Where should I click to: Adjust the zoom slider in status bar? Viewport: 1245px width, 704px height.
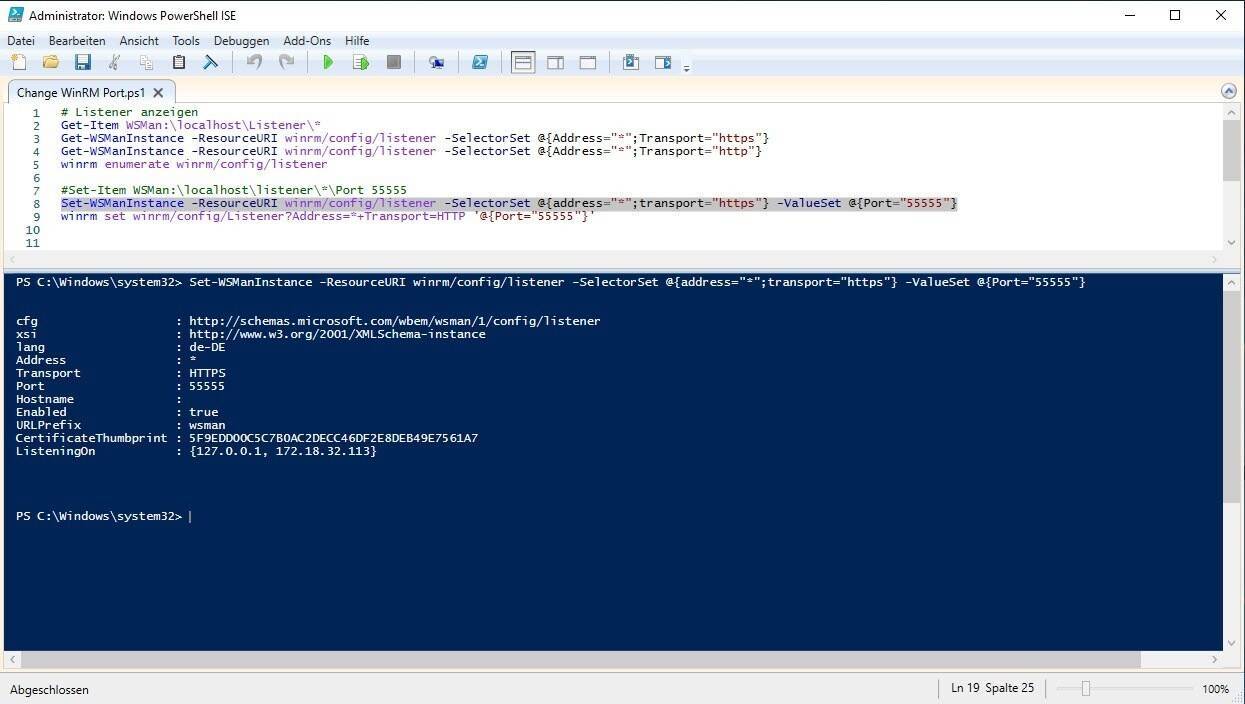tap(1085, 688)
